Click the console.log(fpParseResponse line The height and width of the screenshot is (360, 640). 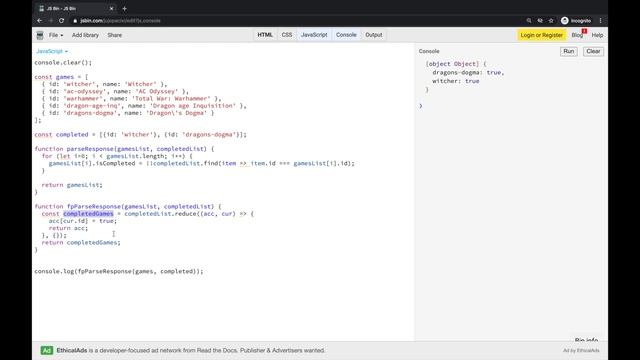tap(118, 271)
